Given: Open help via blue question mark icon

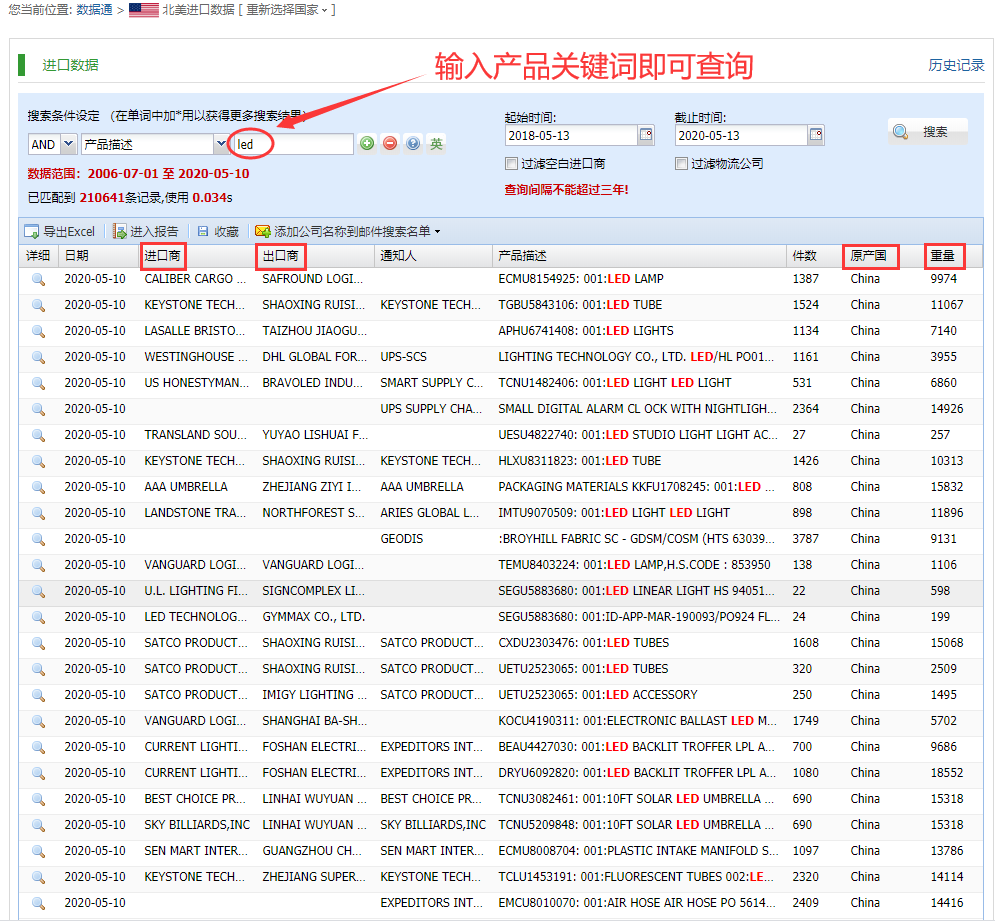Looking at the screenshot, I should [413, 143].
